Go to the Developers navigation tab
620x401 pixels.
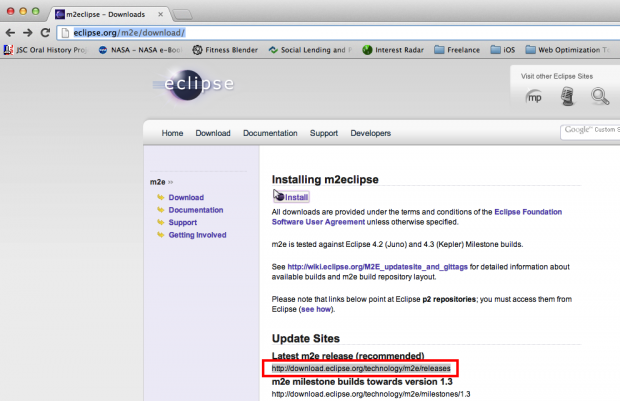pyautogui.click(x=370, y=133)
